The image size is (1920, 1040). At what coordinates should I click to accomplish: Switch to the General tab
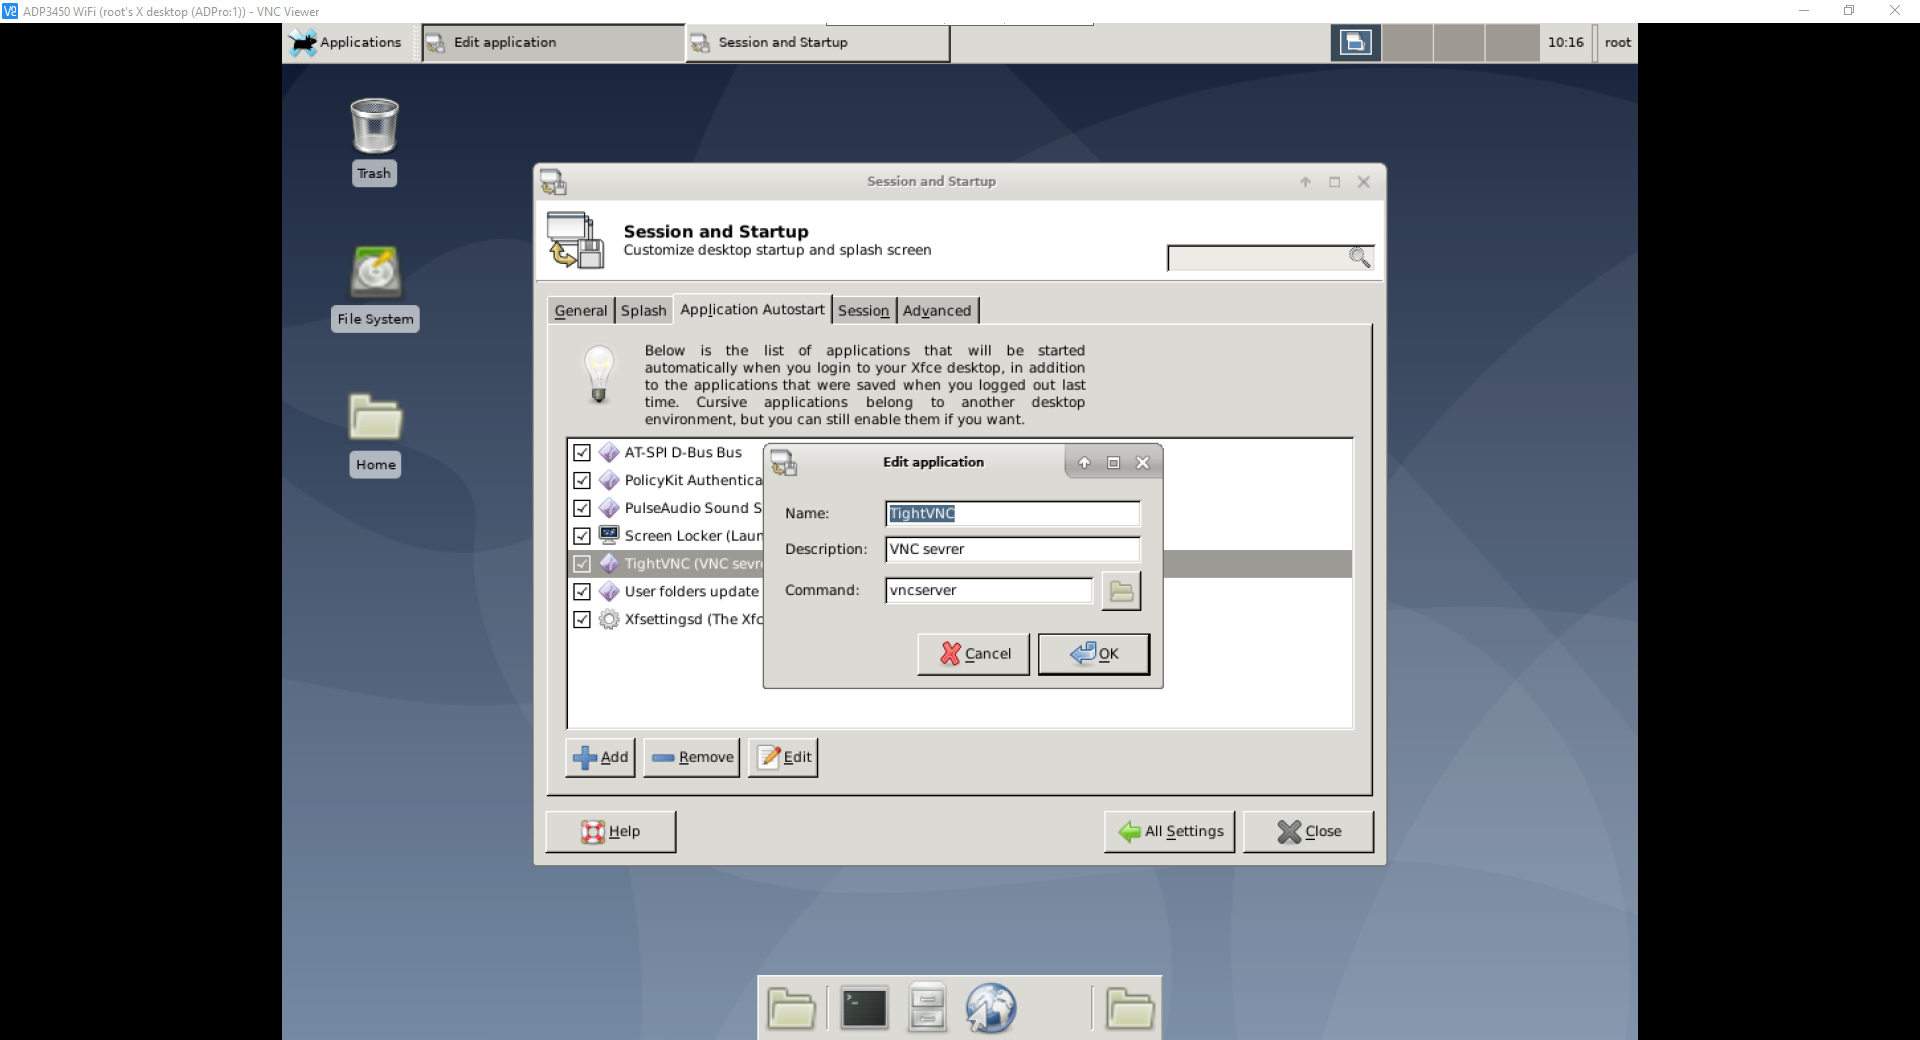581,311
